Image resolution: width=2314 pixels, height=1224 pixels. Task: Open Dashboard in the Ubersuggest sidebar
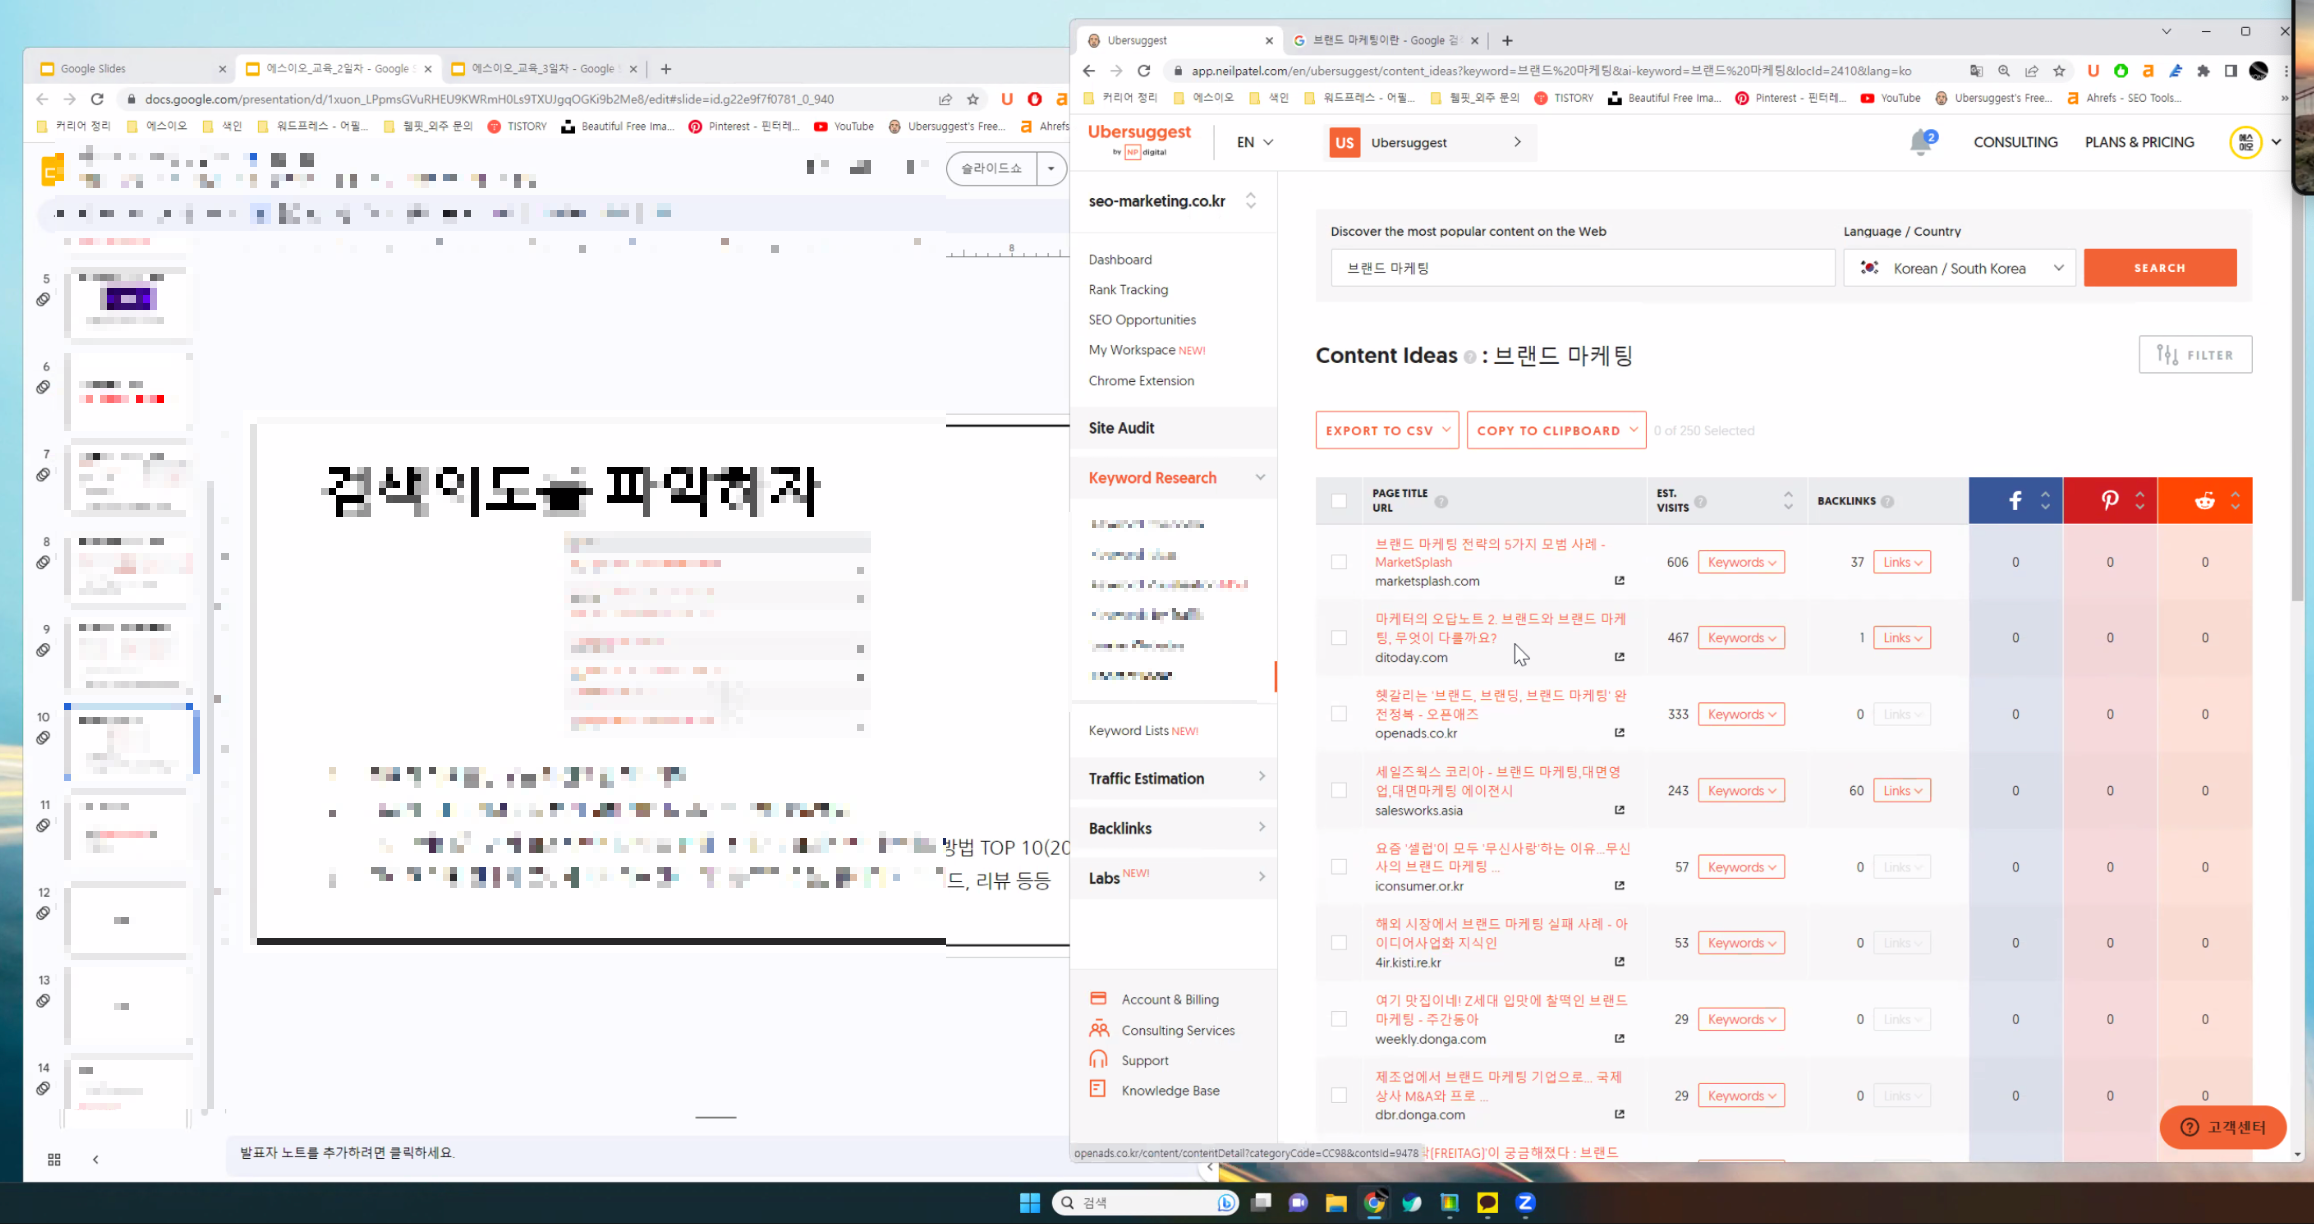pyautogui.click(x=1120, y=260)
